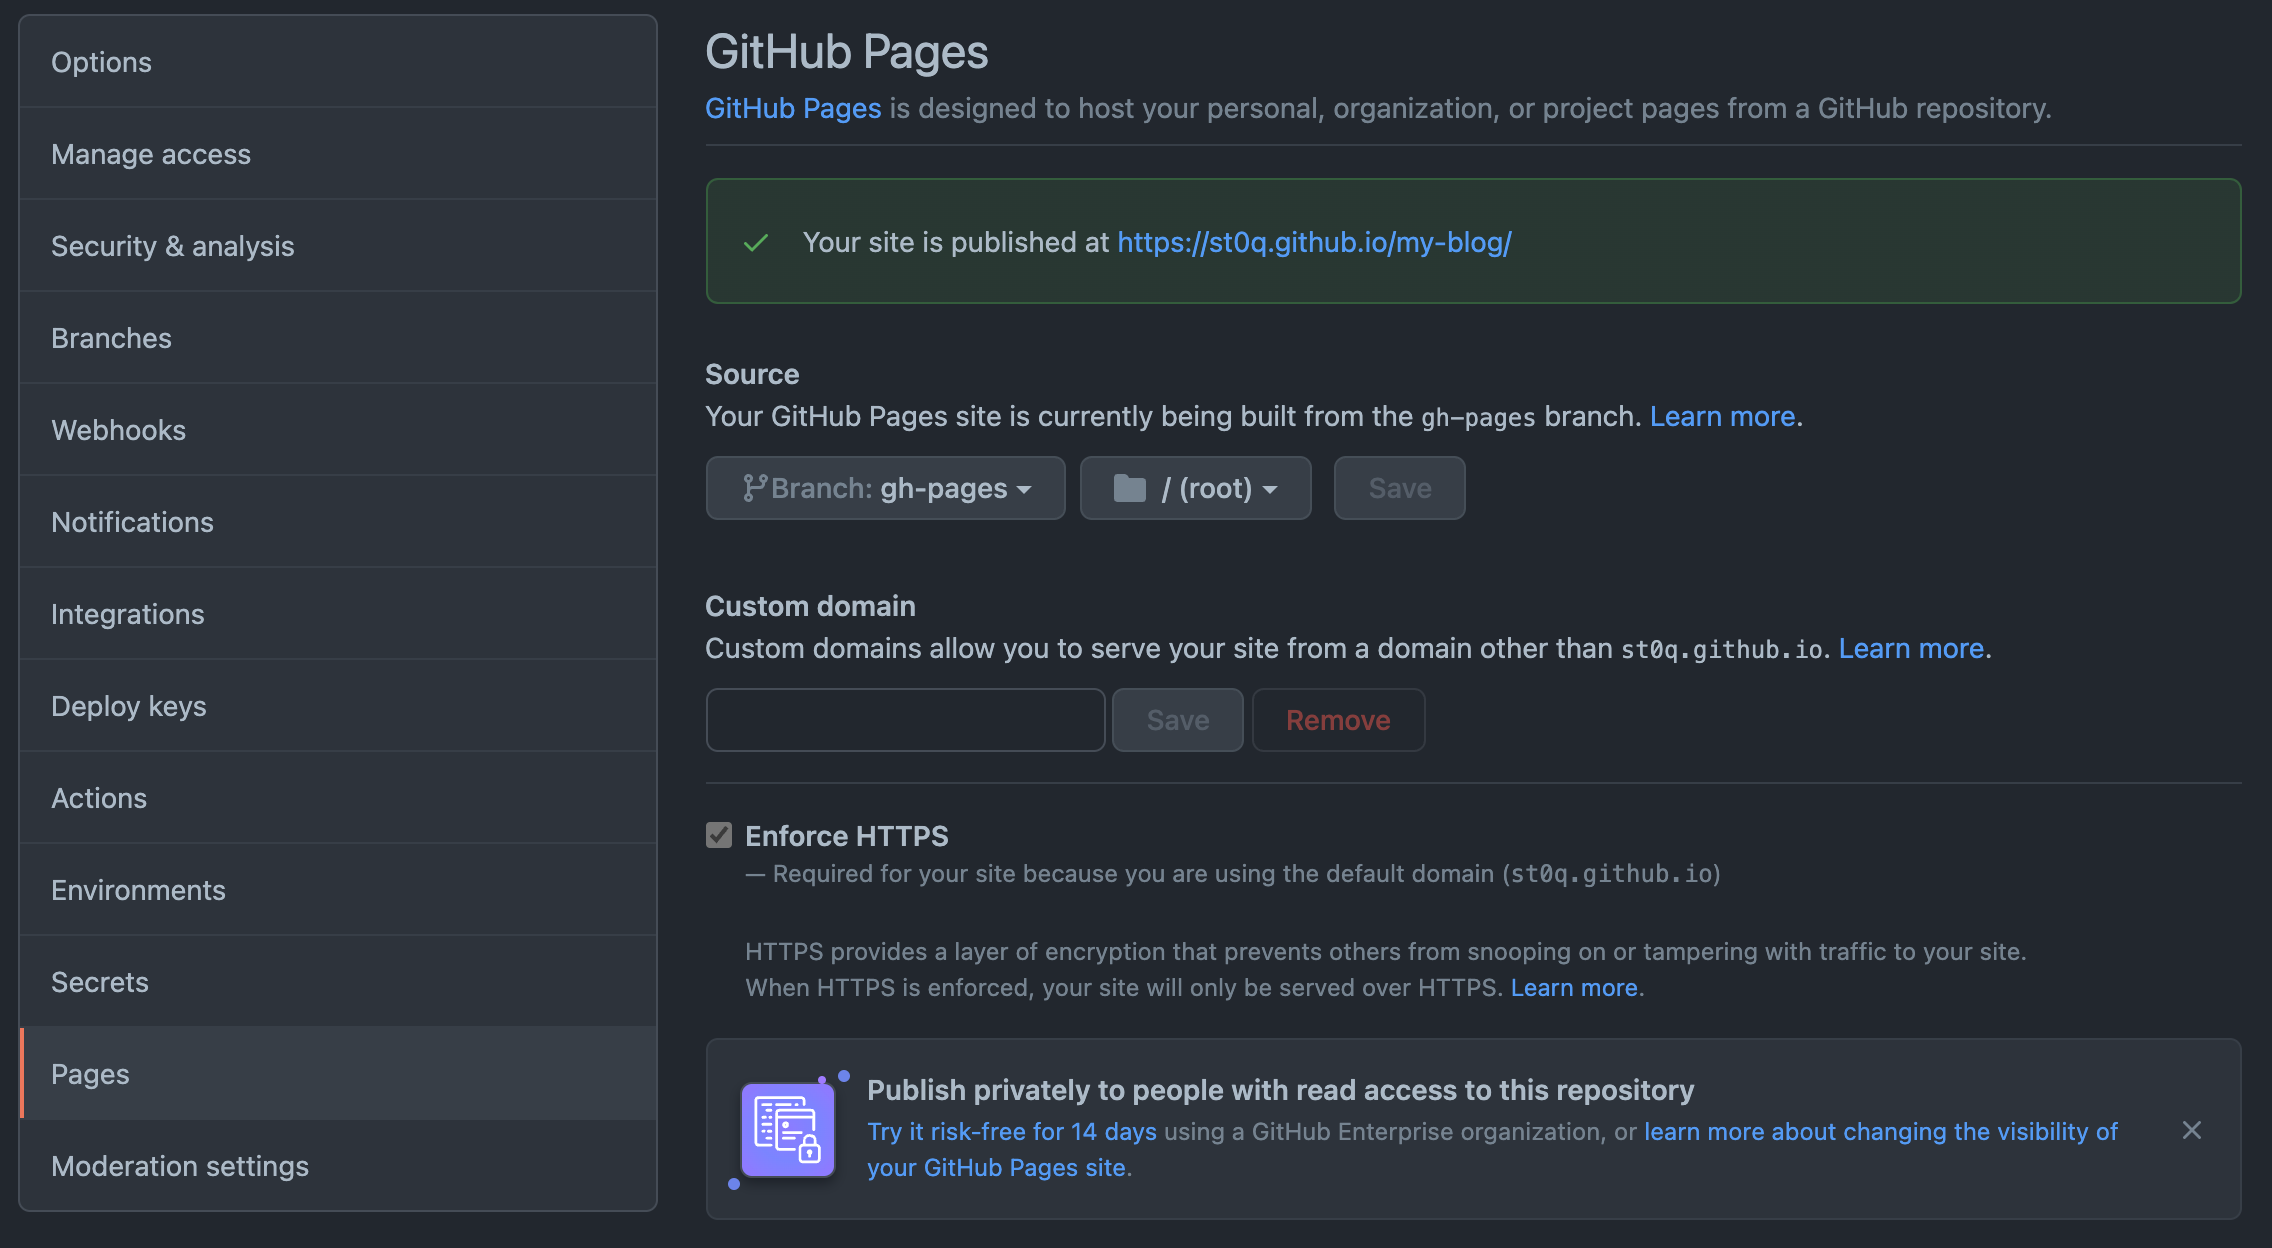This screenshot has width=2272, height=1248.
Task: Open Security & analysis settings
Action: click(x=338, y=246)
